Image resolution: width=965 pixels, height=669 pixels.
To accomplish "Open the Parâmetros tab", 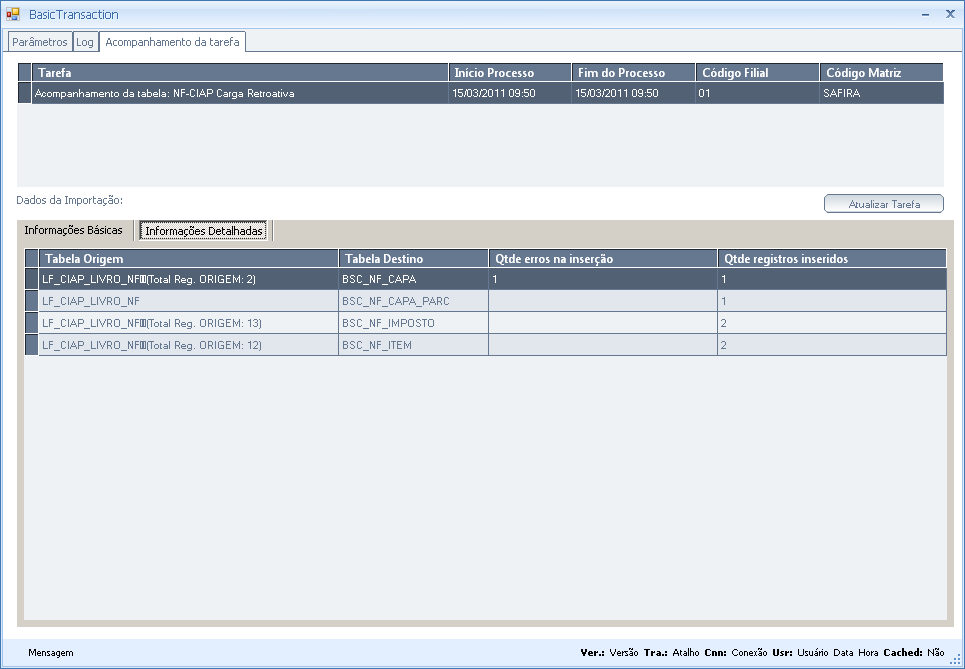I will tap(40, 42).
